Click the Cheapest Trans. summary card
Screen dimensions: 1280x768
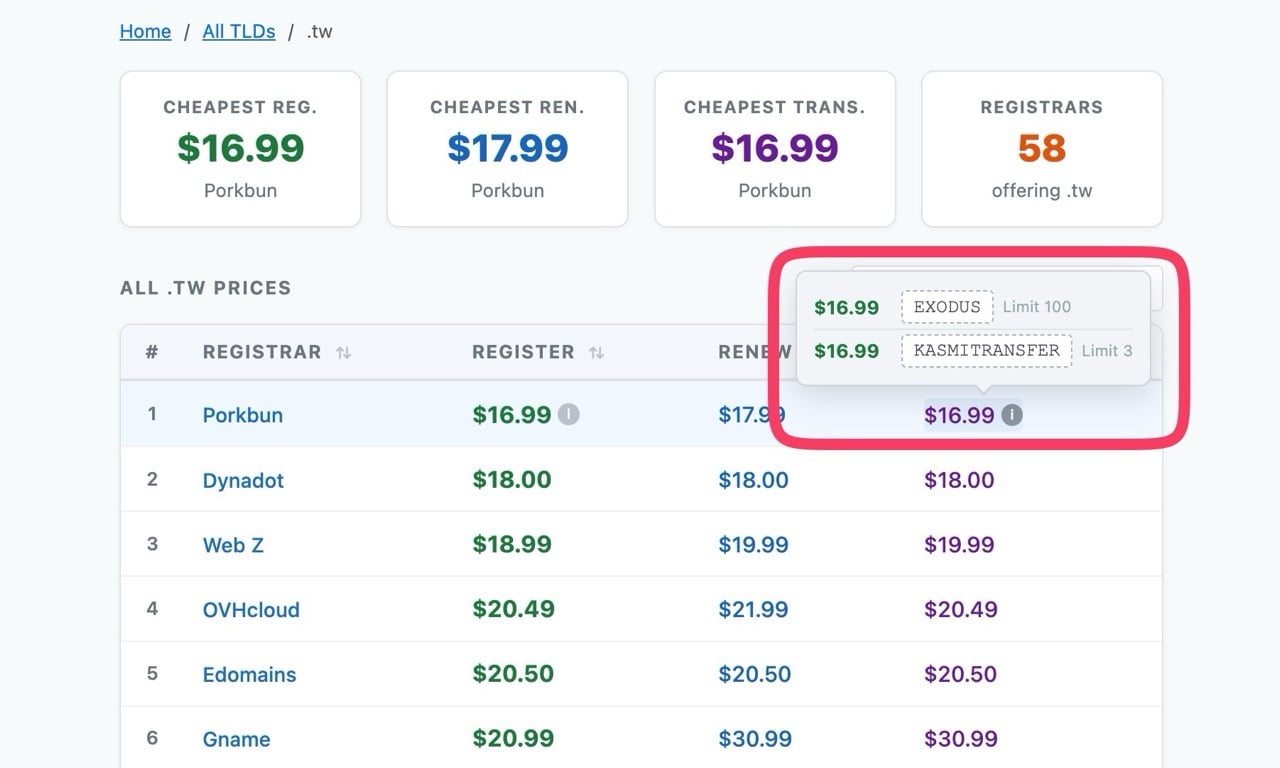pos(774,149)
